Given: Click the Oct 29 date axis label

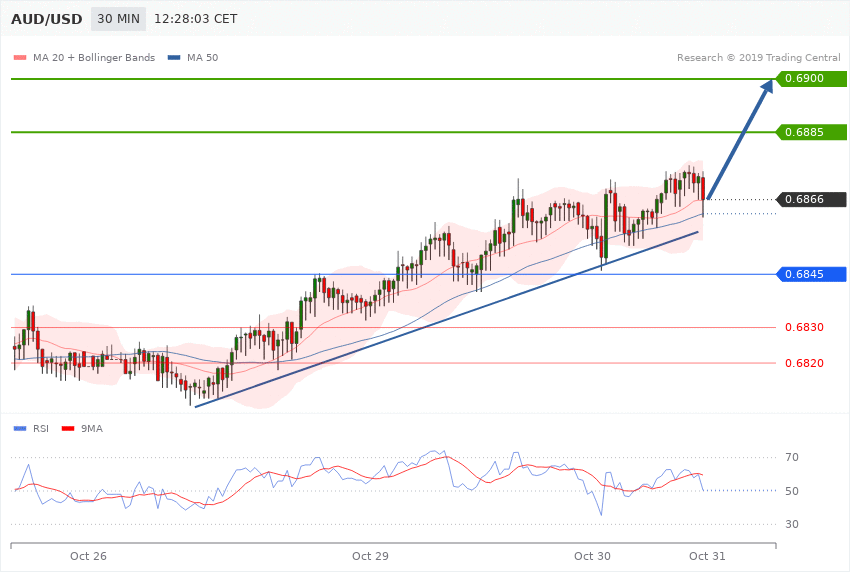Looking at the screenshot, I should tap(370, 556).
